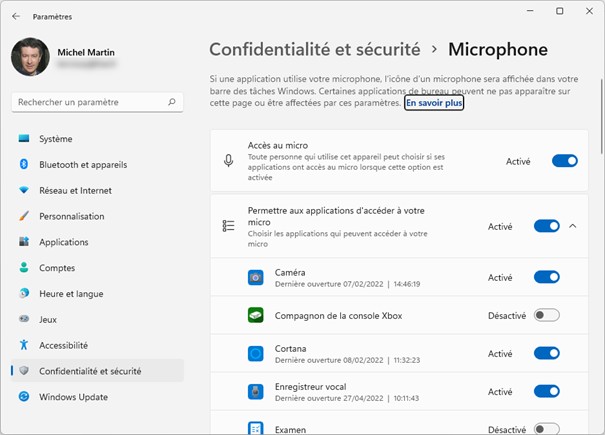Image resolution: width=605 pixels, height=435 pixels.
Task: Click the Caméra app icon
Action: (x=256, y=277)
